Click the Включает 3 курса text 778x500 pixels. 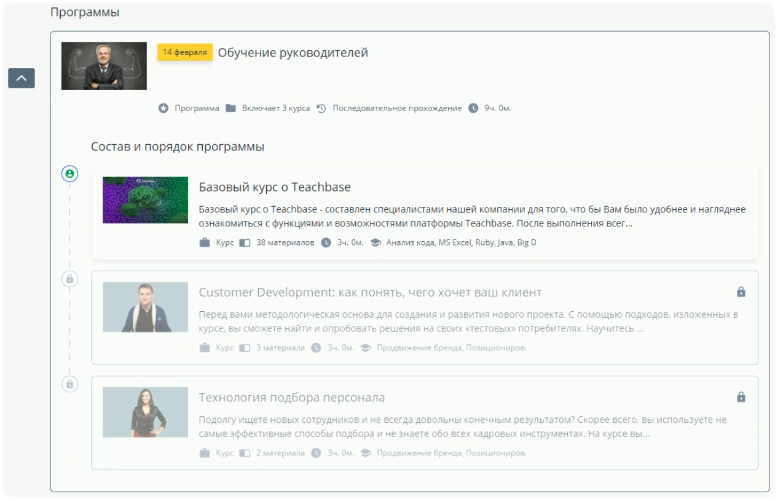coord(276,108)
